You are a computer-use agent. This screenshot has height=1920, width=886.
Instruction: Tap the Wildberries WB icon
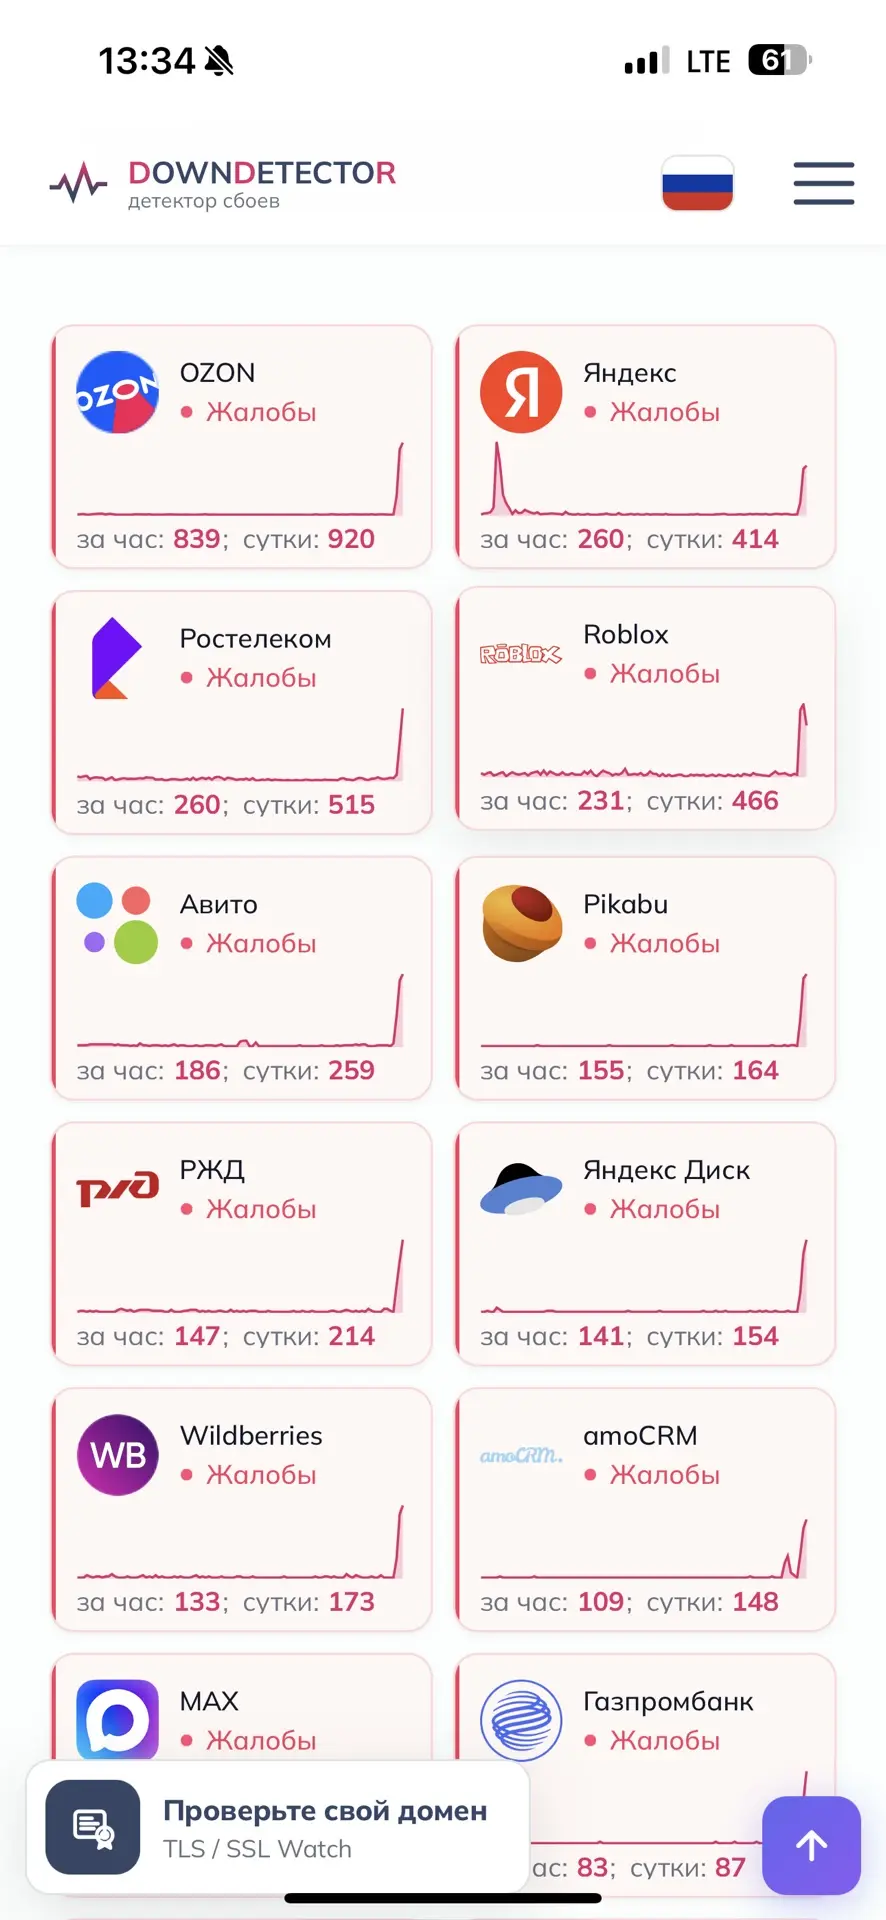tap(118, 1455)
